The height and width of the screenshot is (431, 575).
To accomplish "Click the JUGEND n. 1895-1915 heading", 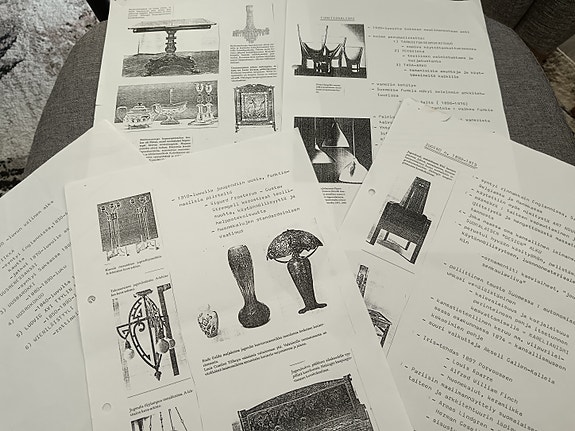I will pos(450,156).
